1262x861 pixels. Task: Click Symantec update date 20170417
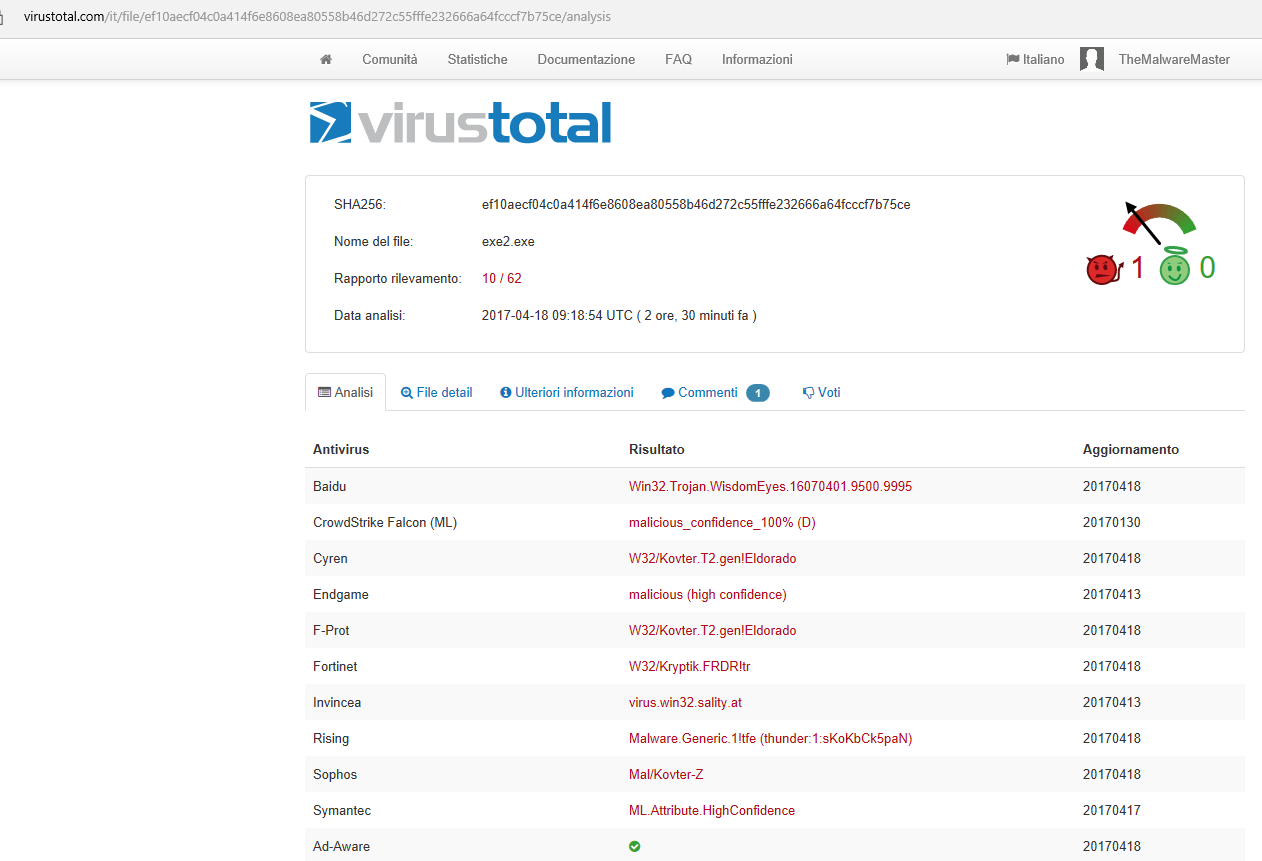1112,810
